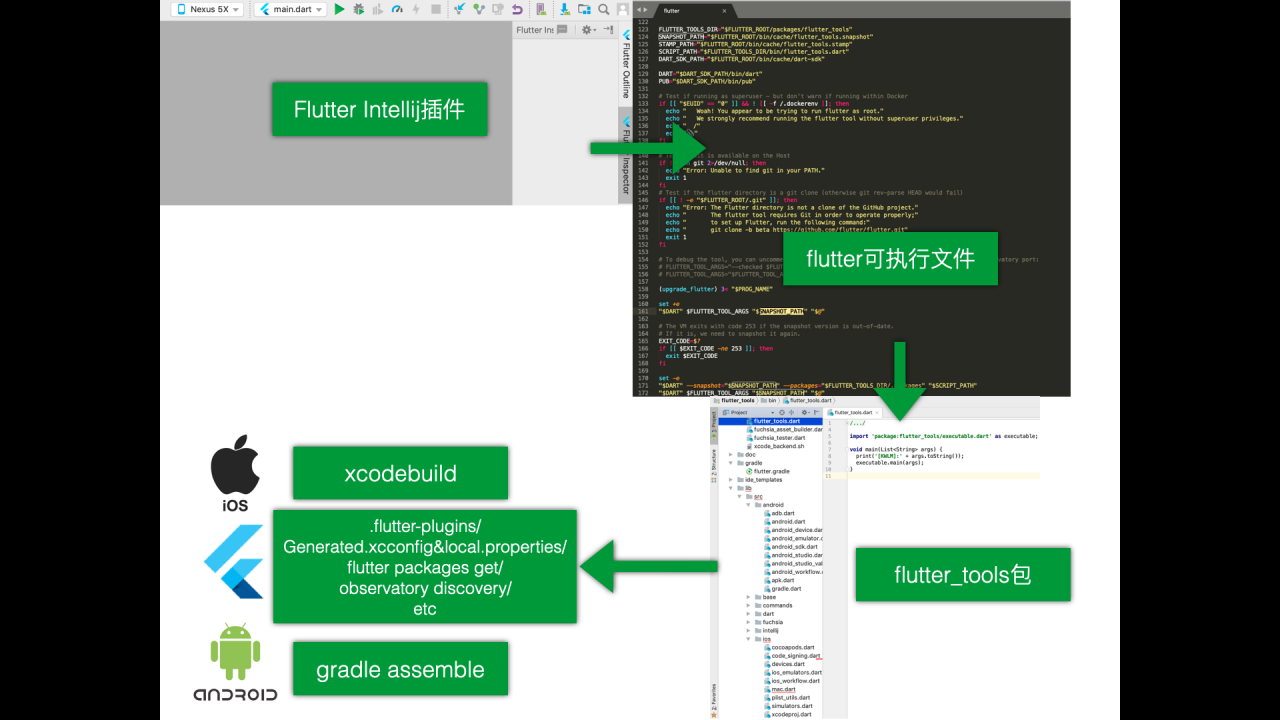Expand the doc folder

732,455
